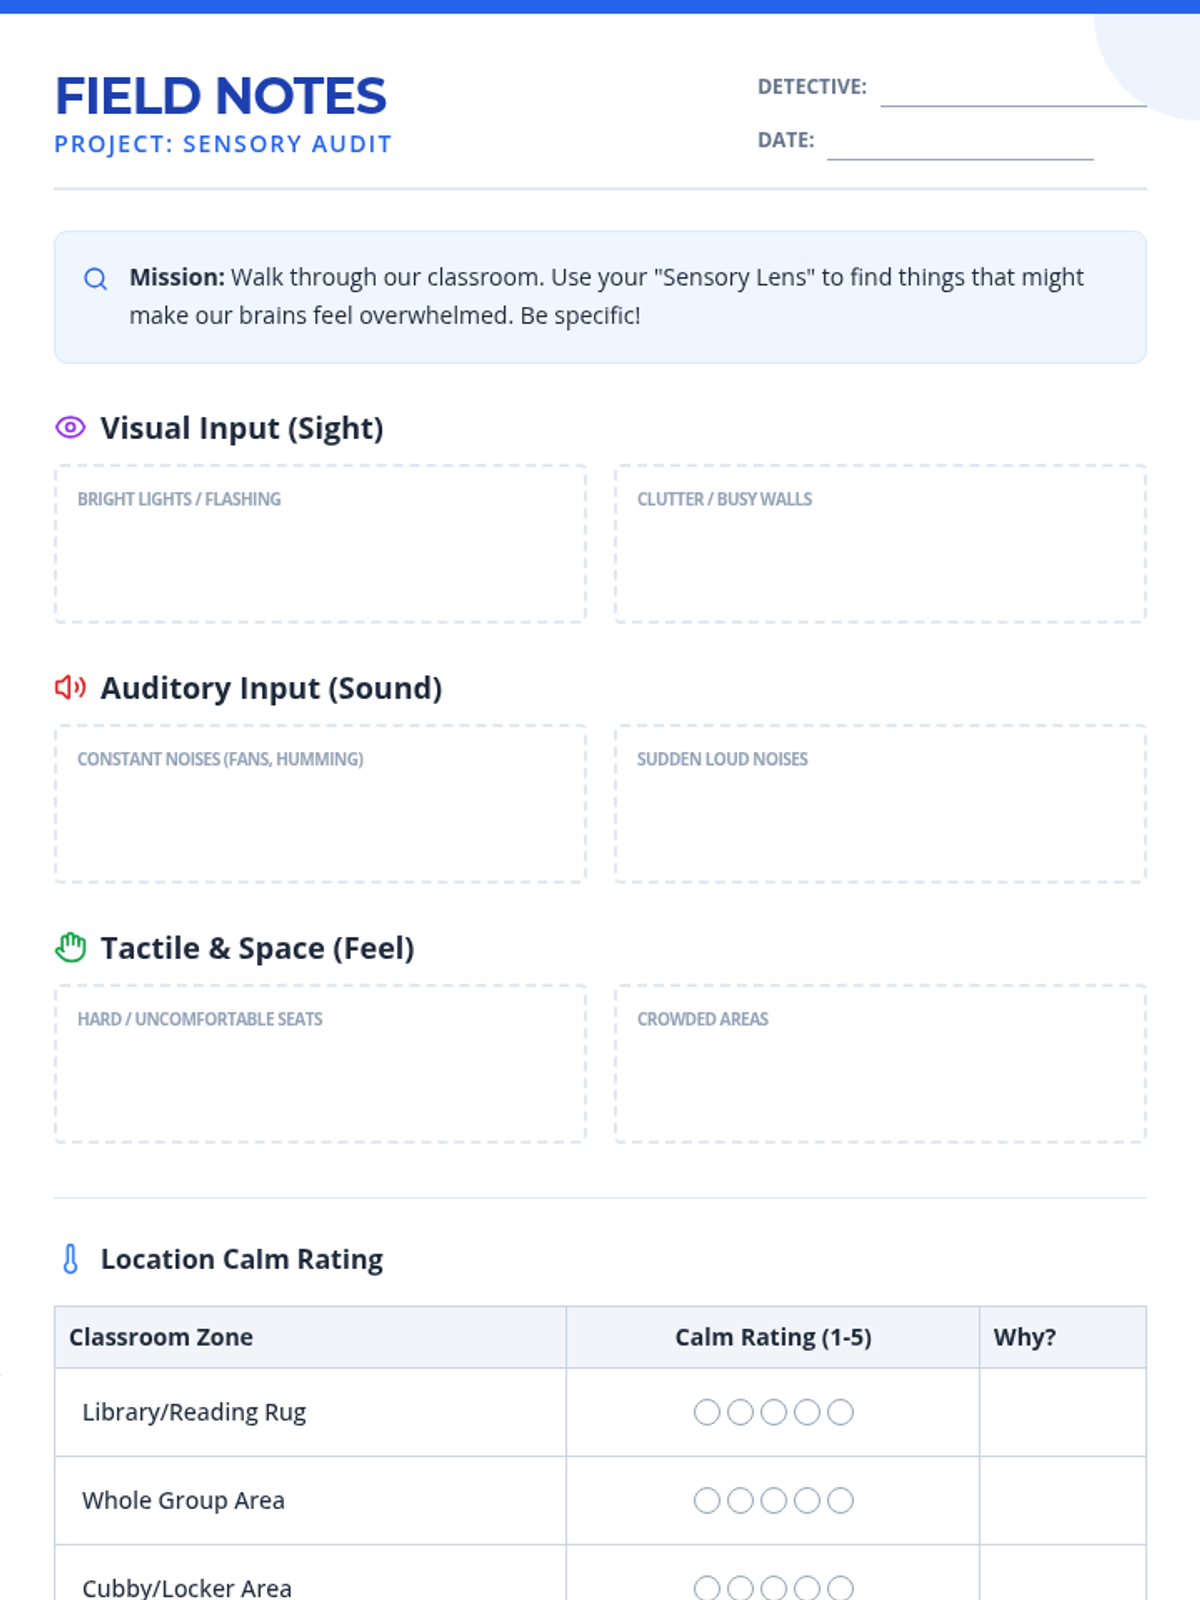Select rating 3 for Whole Group Area
Viewport: 1200px width, 1600px height.
pyautogui.click(x=774, y=1500)
